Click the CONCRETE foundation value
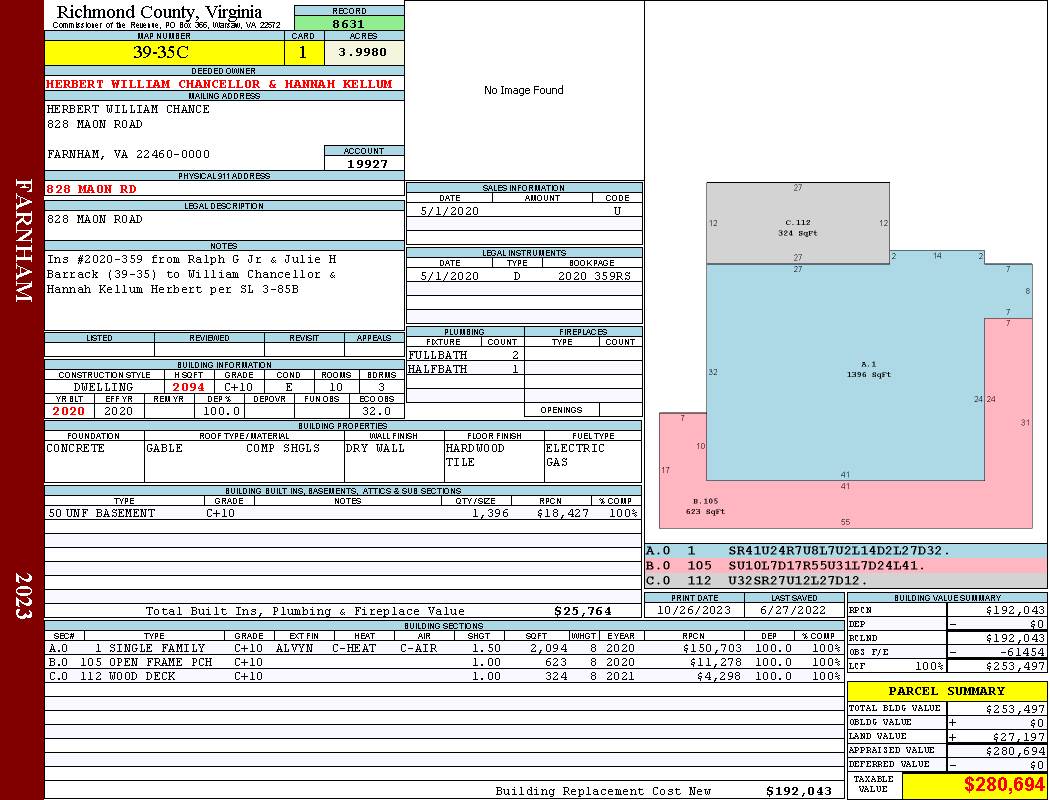Image resolution: width=1050 pixels, height=800 pixels. click(x=75, y=448)
